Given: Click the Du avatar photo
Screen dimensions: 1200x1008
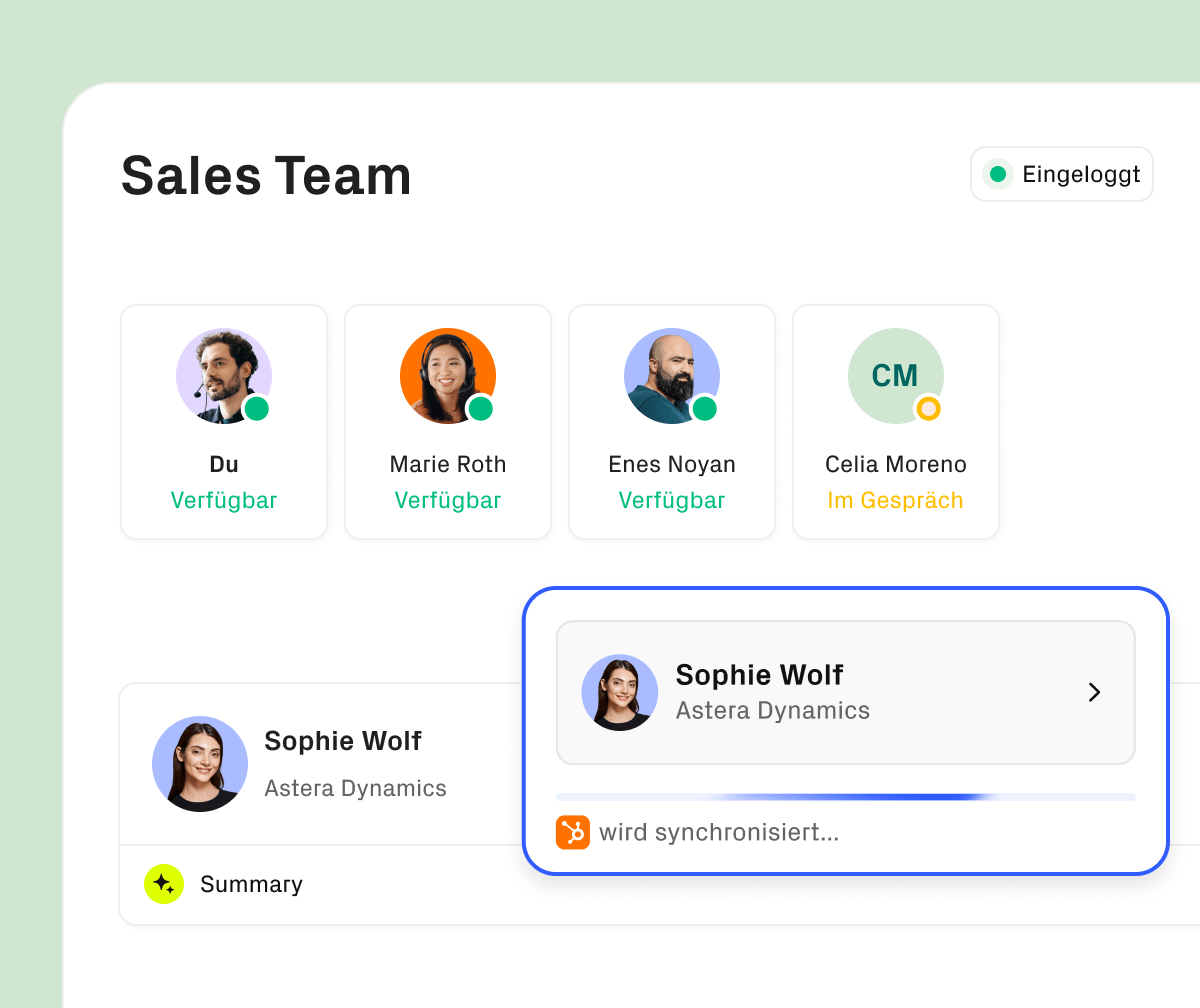Looking at the screenshot, I should pos(224,376).
